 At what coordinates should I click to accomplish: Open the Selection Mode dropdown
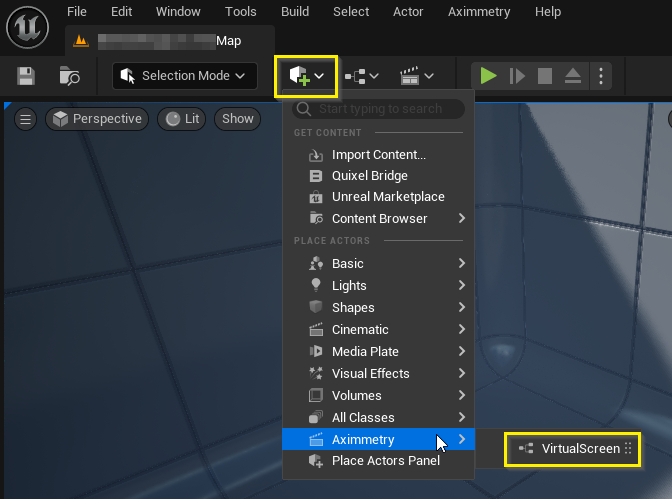[185, 76]
